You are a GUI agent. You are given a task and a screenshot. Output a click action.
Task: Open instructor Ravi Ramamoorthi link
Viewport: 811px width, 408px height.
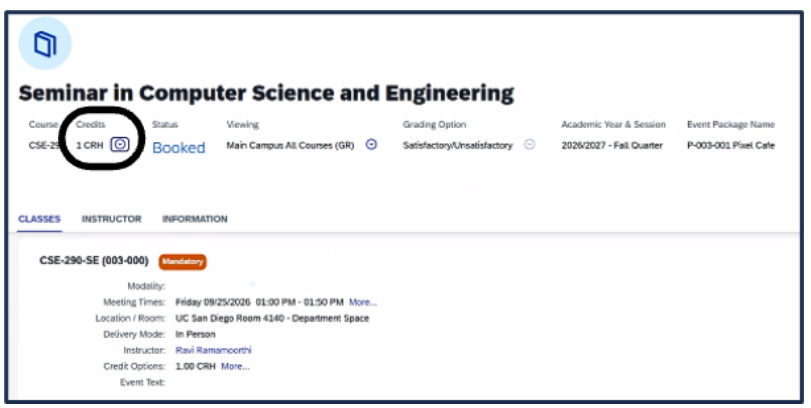(x=213, y=350)
